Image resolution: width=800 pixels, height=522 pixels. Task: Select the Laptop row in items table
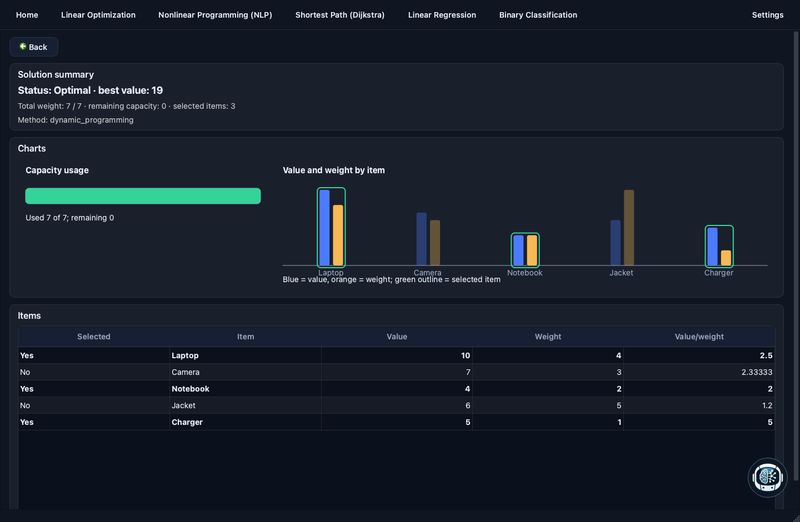[x=396, y=355]
